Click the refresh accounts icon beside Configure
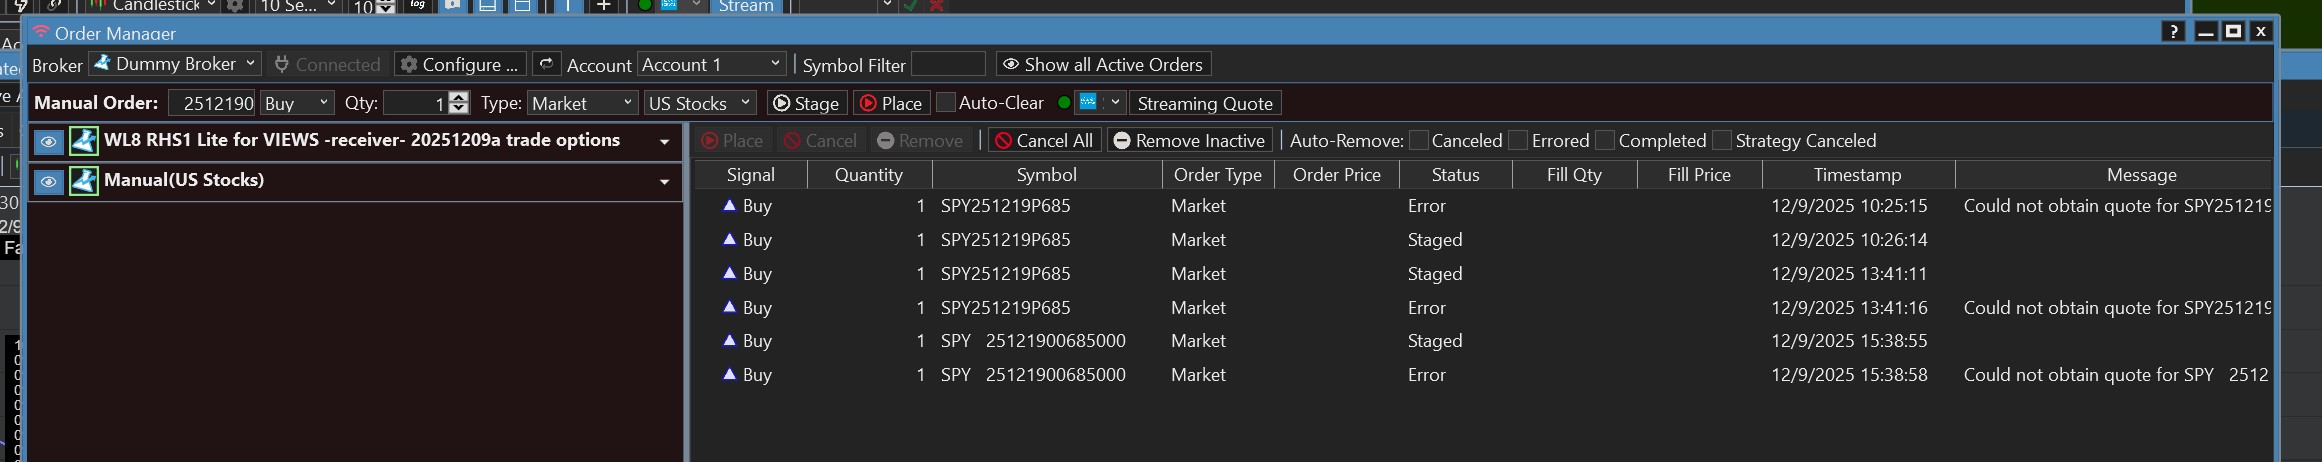 pos(546,64)
